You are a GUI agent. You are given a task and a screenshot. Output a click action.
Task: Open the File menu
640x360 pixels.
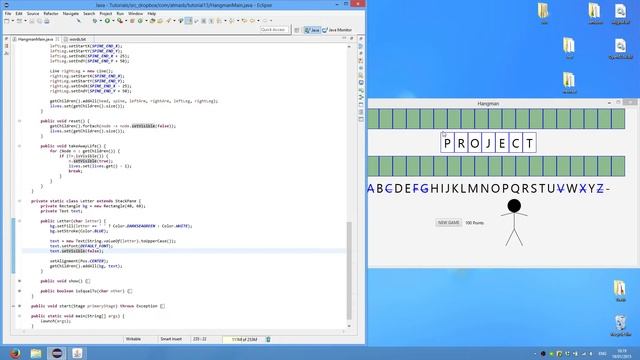(x=8, y=13)
